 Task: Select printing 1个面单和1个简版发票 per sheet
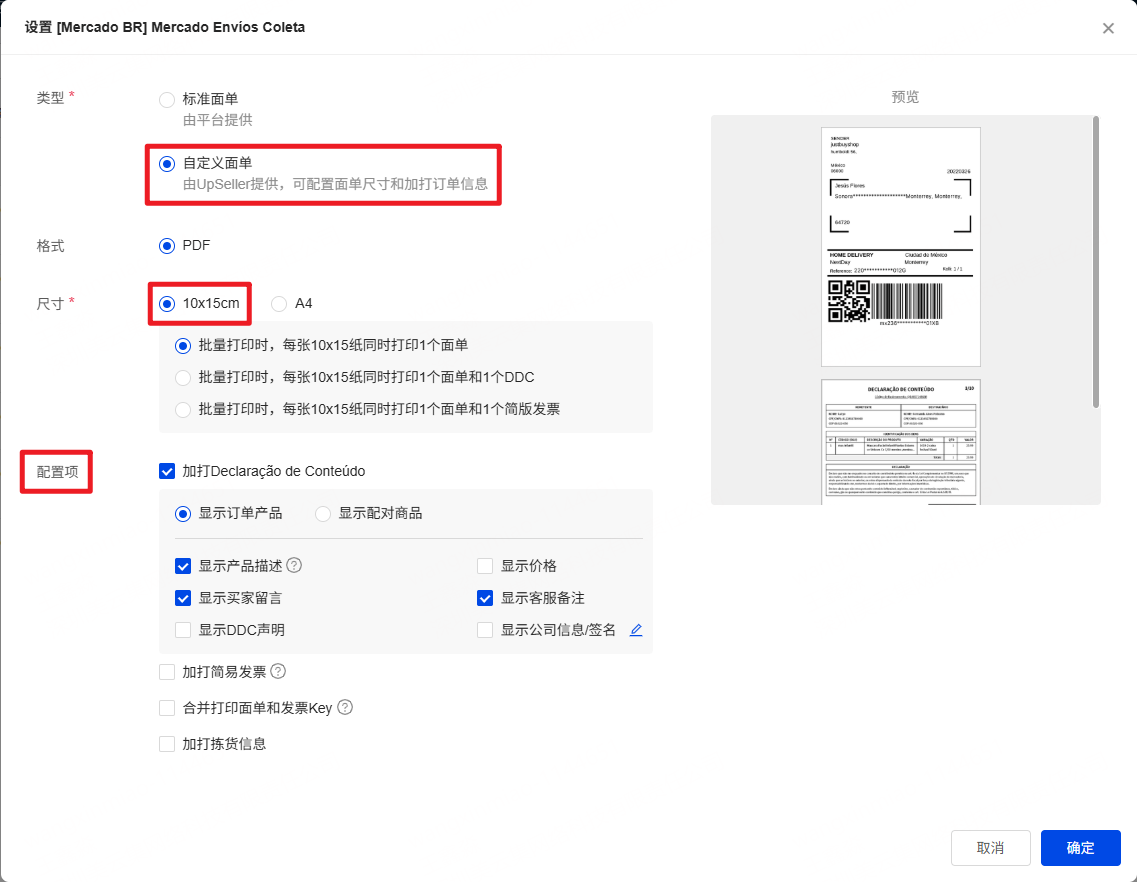click(183, 409)
